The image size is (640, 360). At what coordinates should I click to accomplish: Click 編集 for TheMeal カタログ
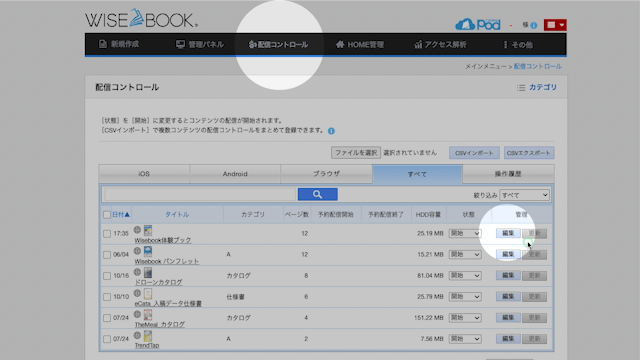tap(508, 318)
